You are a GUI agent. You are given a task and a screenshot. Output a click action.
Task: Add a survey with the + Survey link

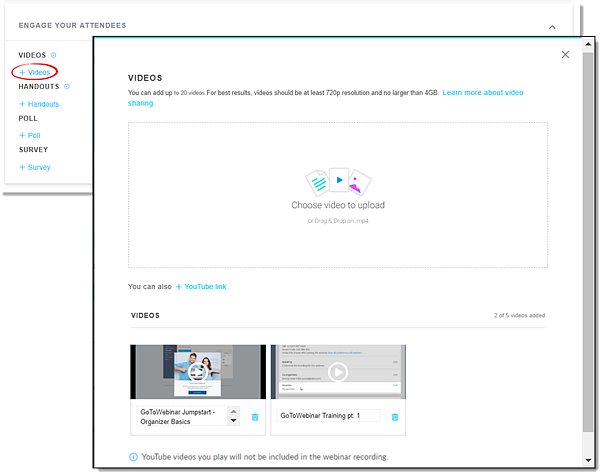[x=35, y=167]
